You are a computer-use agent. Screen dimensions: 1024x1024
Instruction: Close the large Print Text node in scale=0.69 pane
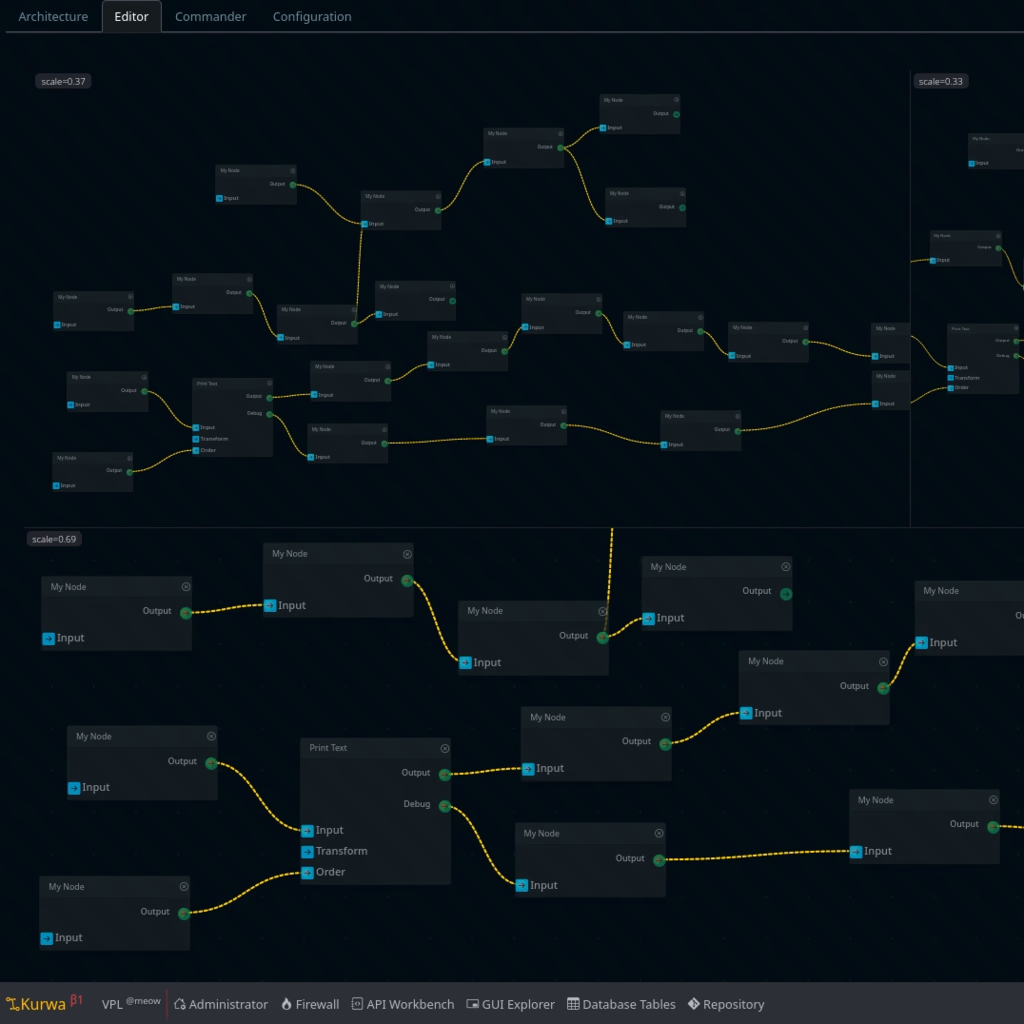coord(445,748)
